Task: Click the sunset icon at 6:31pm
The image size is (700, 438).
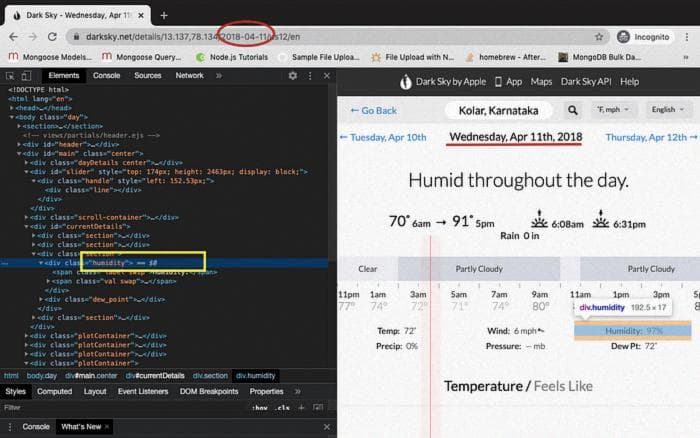Action: [600, 219]
